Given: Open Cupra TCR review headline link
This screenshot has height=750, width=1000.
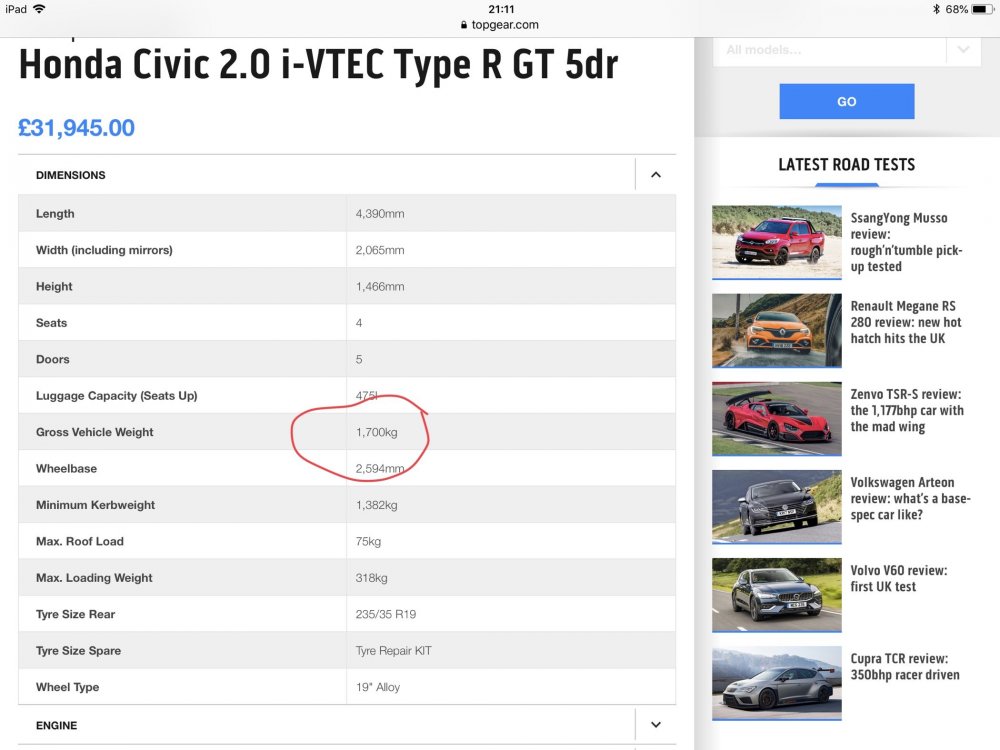Looking at the screenshot, I should coord(904,666).
